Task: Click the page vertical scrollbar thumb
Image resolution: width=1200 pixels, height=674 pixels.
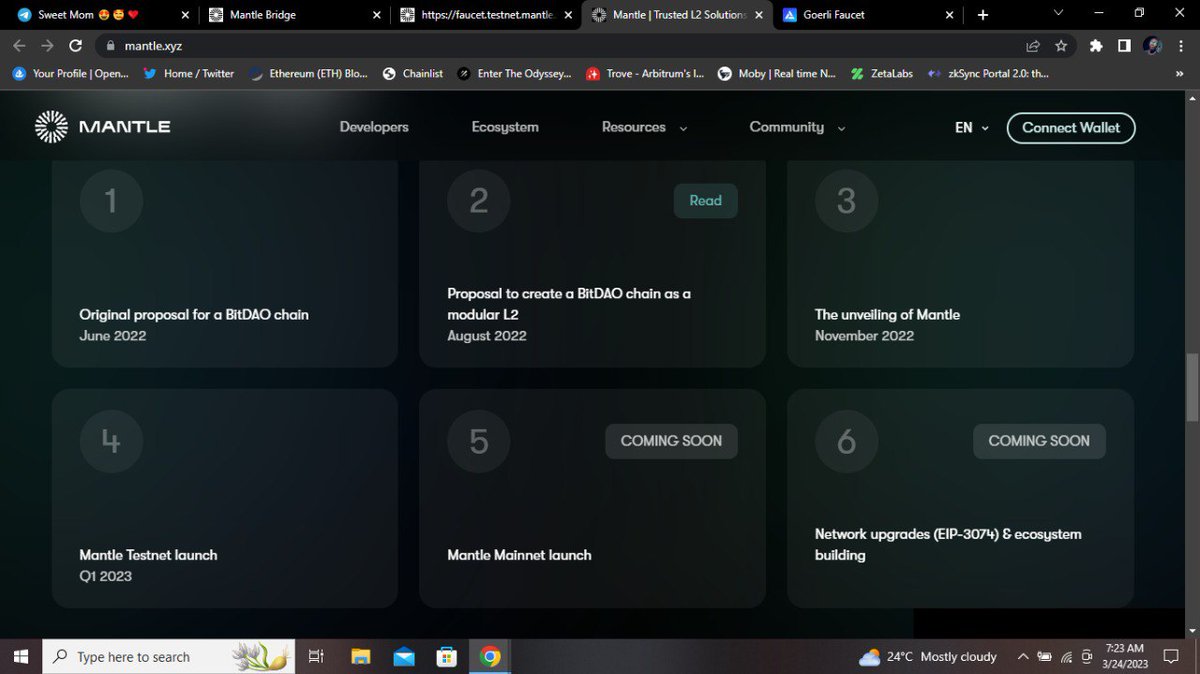Action: (x=1192, y=388)
